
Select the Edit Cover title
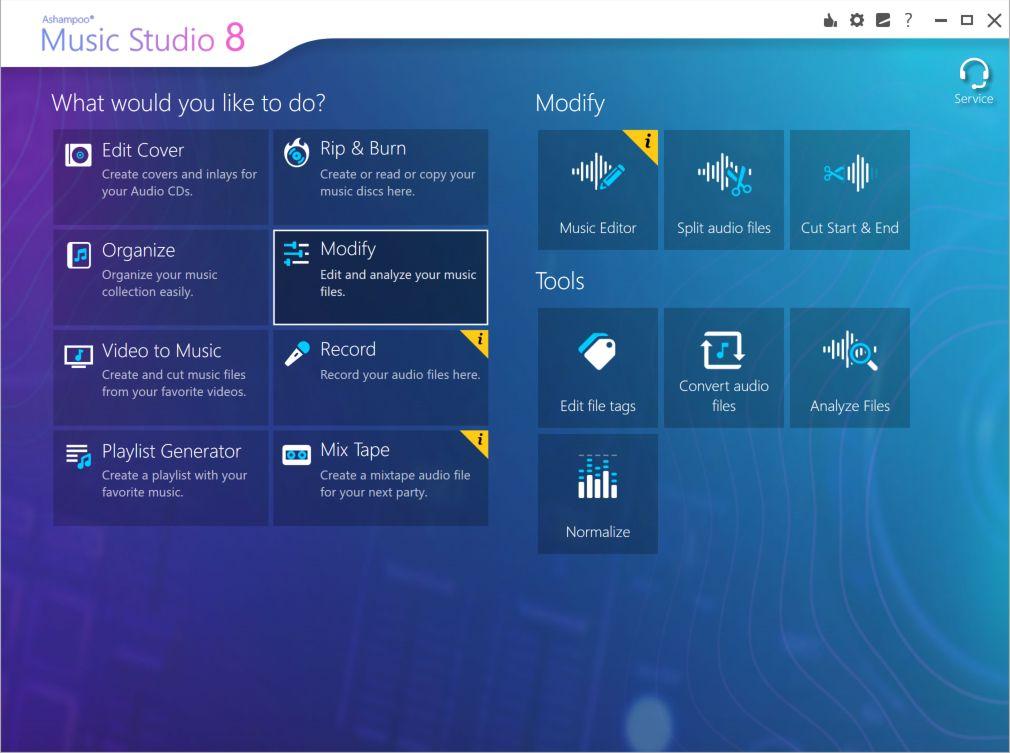143,150
